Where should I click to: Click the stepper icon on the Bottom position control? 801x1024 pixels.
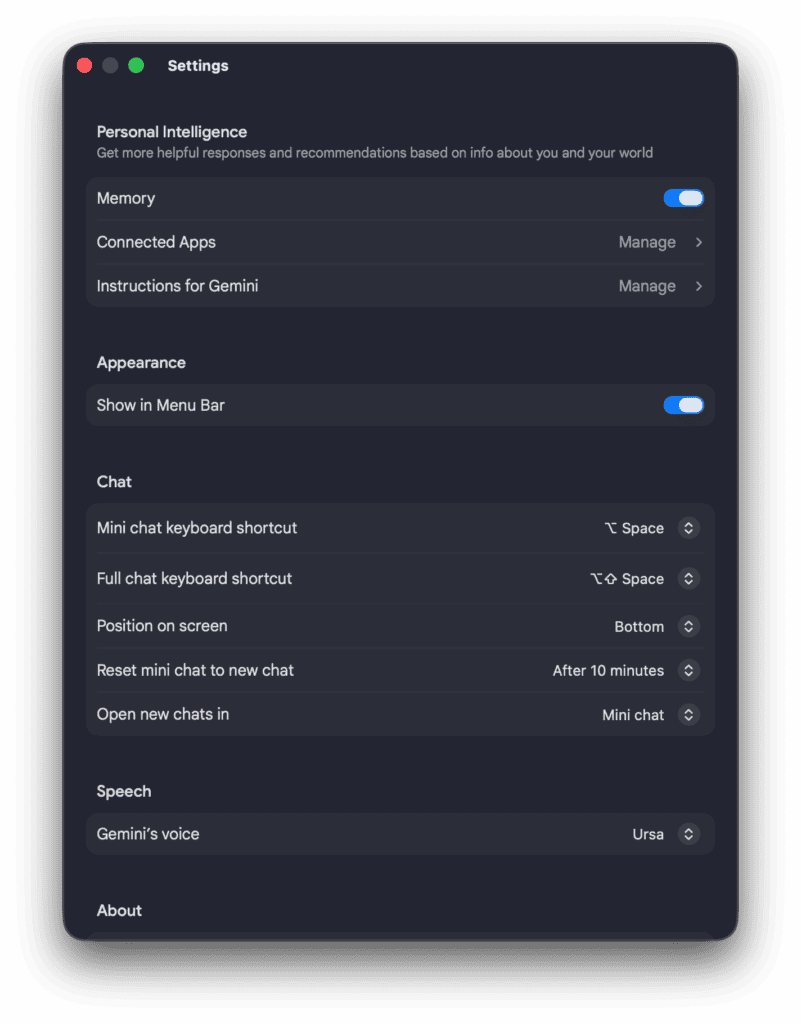[688, 626]
